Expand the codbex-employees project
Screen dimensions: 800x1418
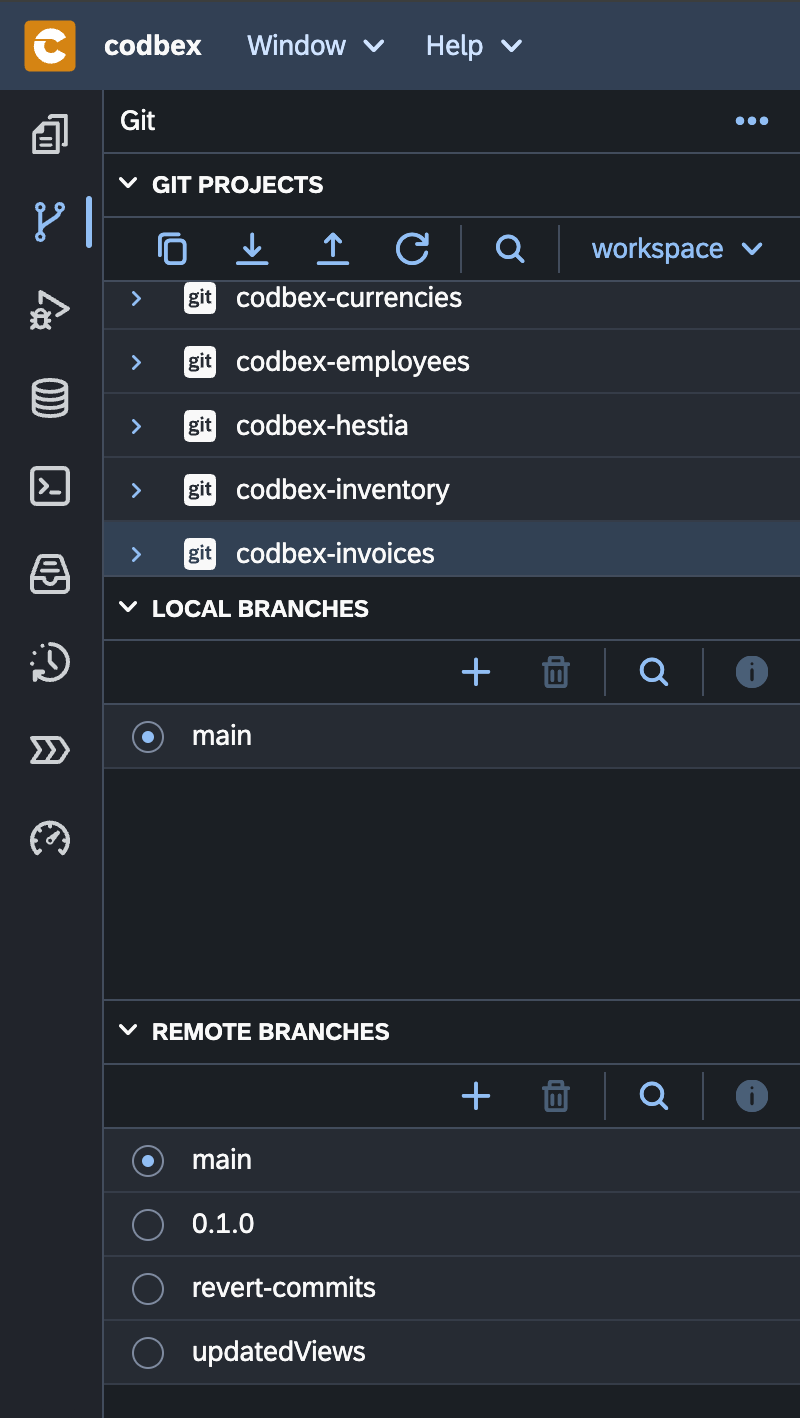click(137, 362)
